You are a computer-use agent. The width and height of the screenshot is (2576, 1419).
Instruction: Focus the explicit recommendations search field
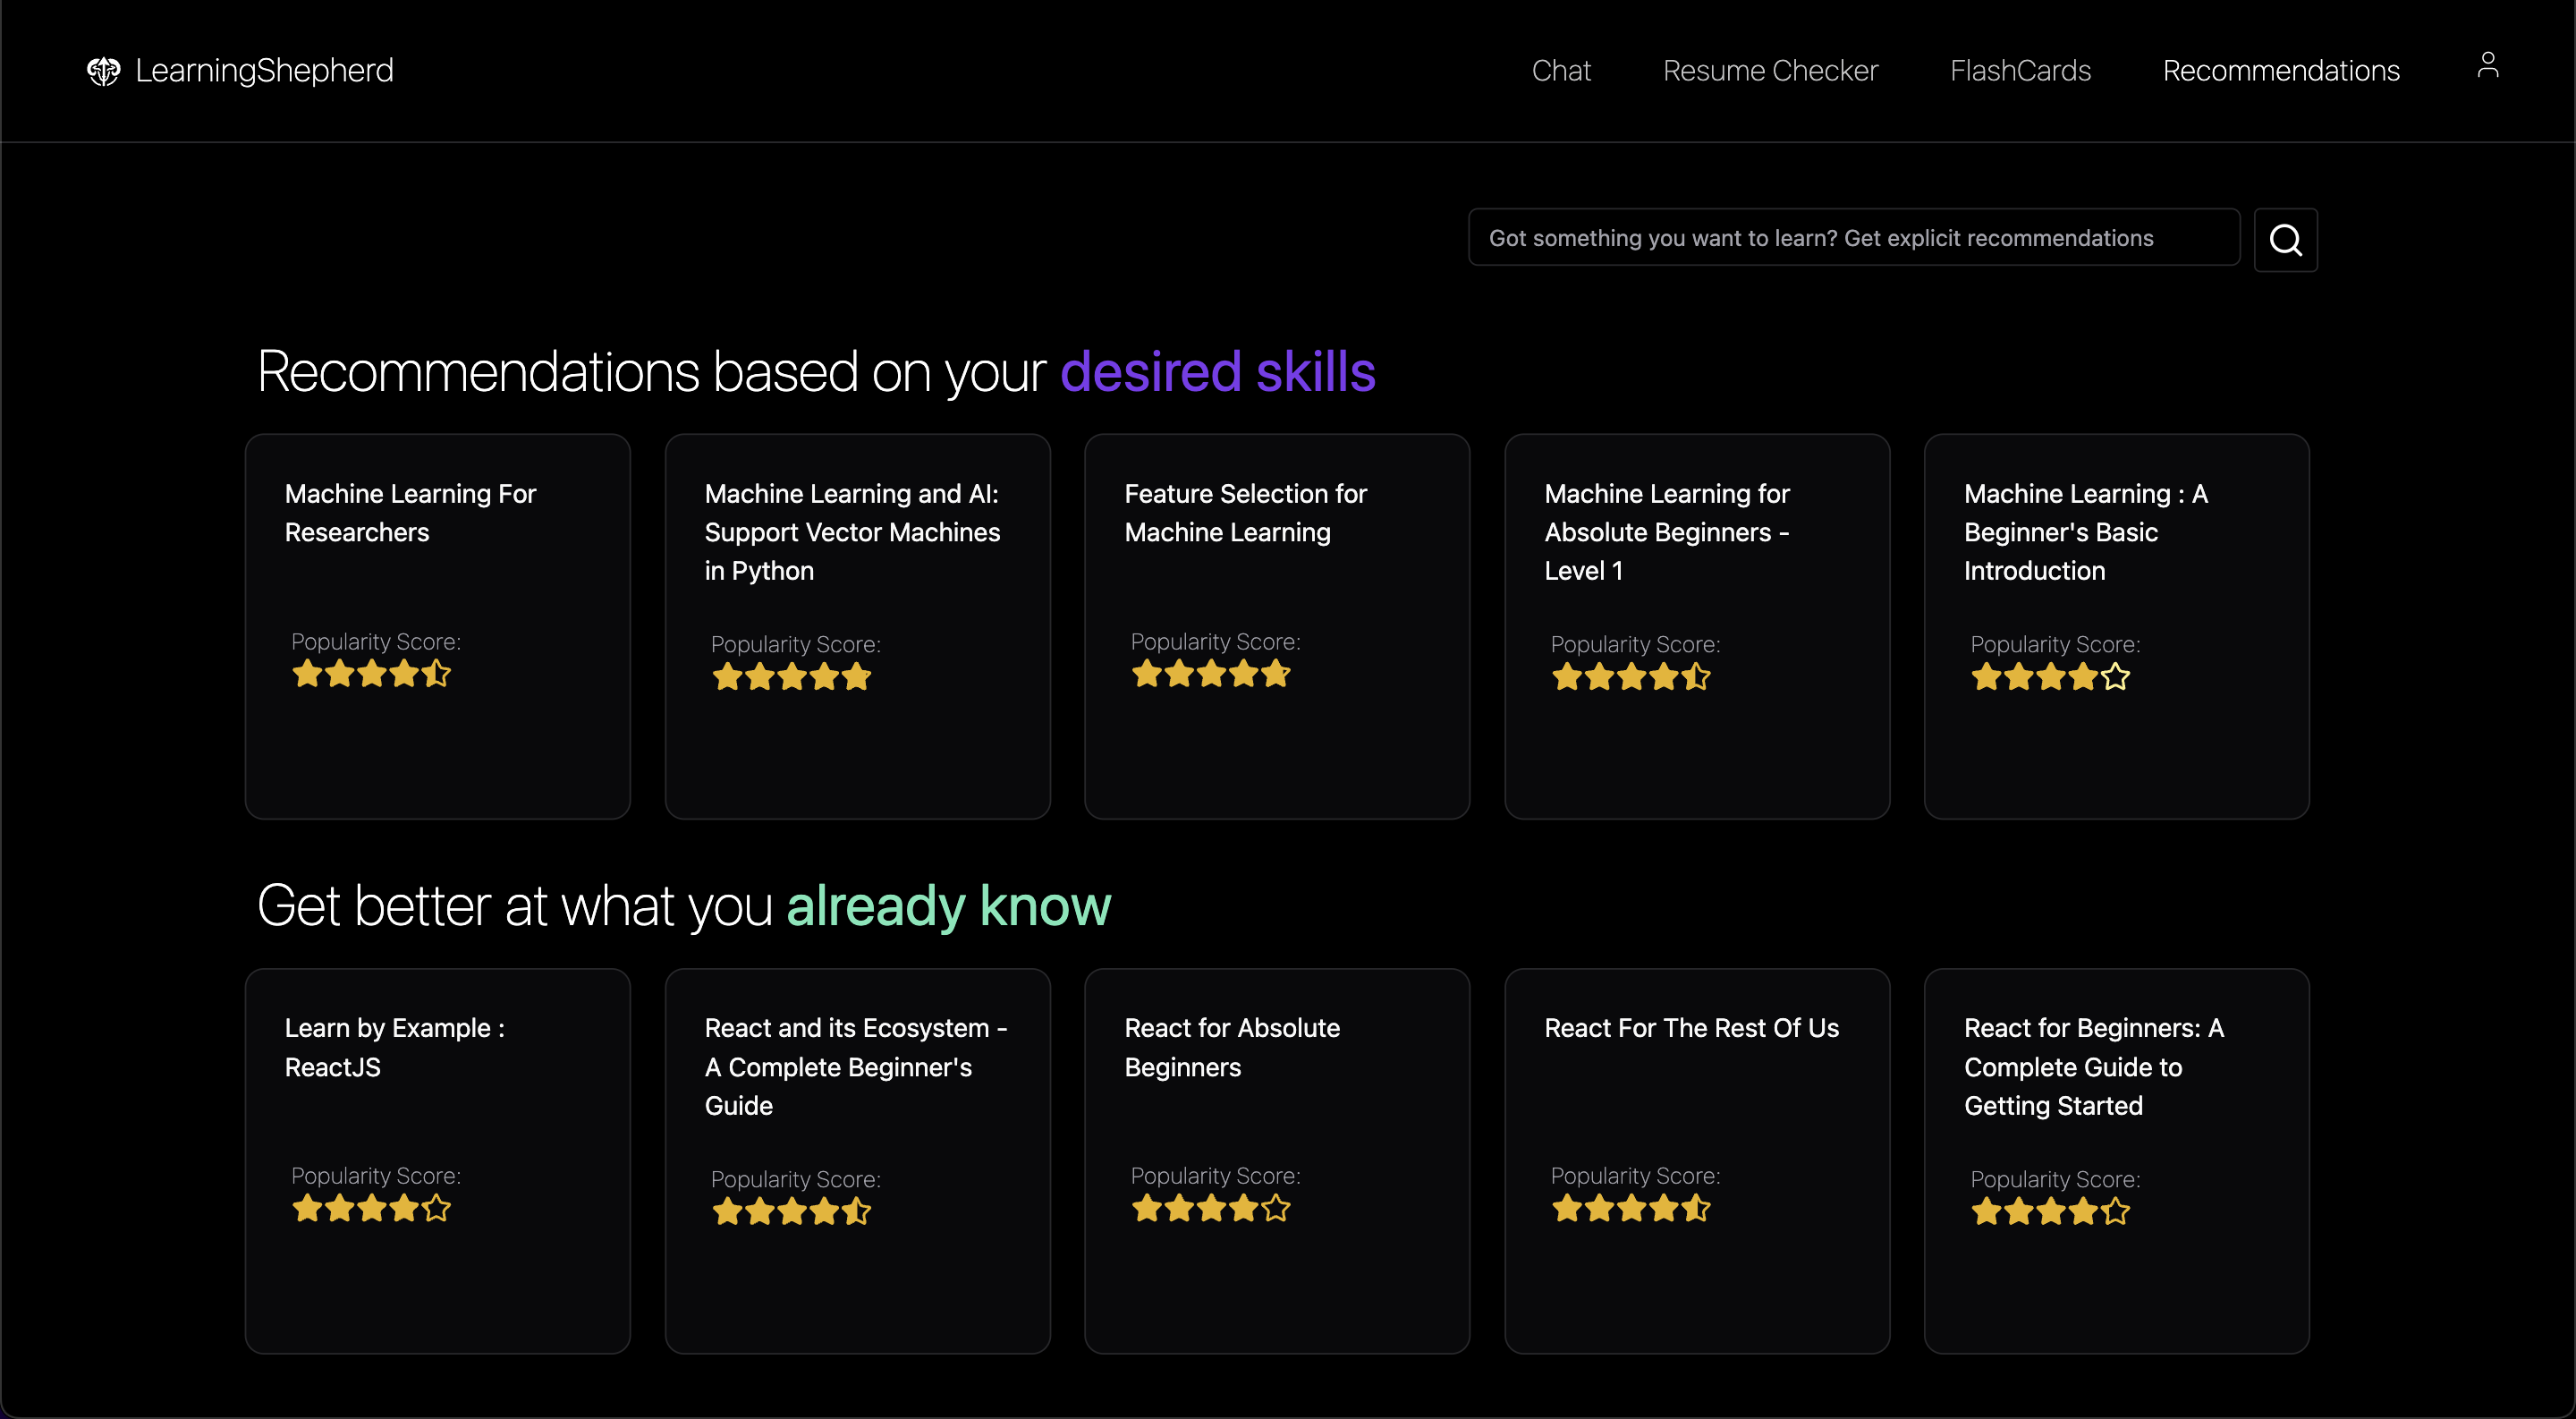(x=1852, y=238)
